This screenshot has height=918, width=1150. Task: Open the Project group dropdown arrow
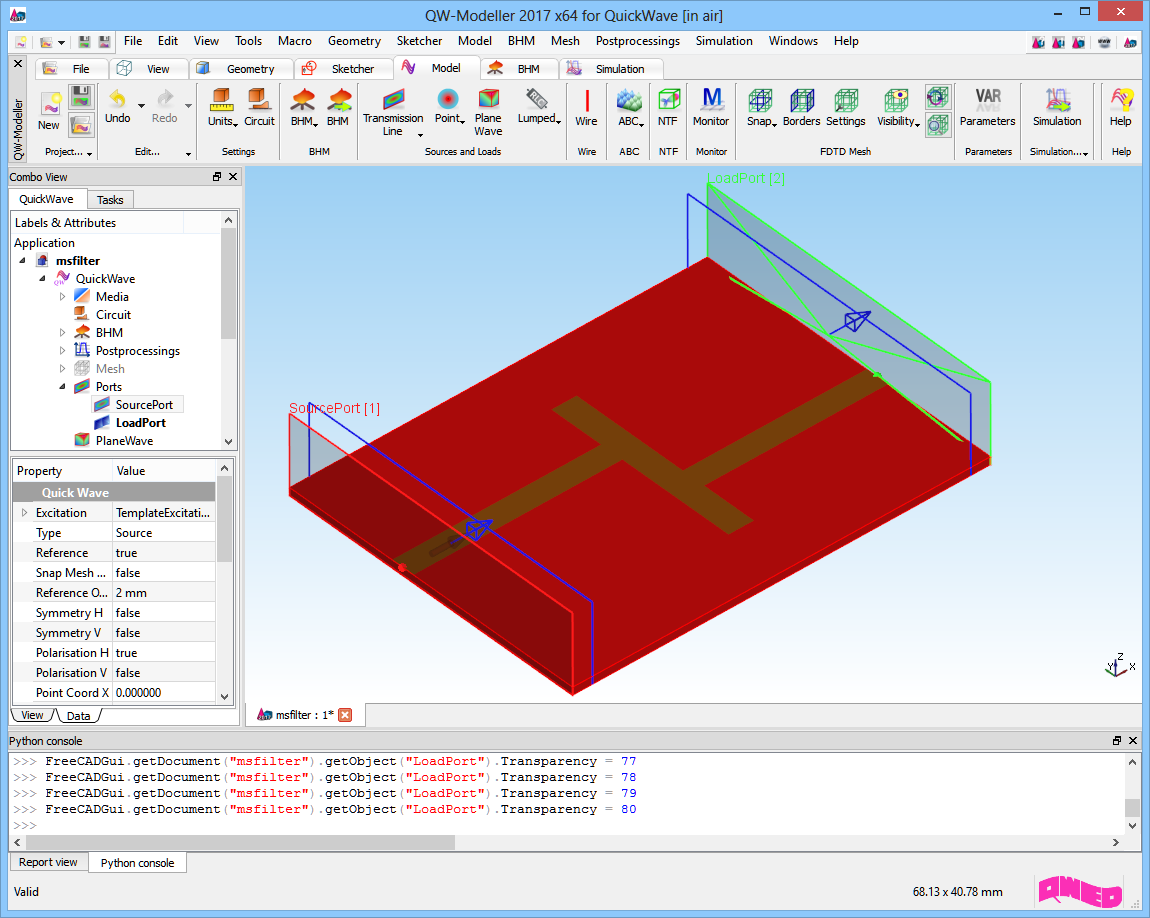click(89, 153)
